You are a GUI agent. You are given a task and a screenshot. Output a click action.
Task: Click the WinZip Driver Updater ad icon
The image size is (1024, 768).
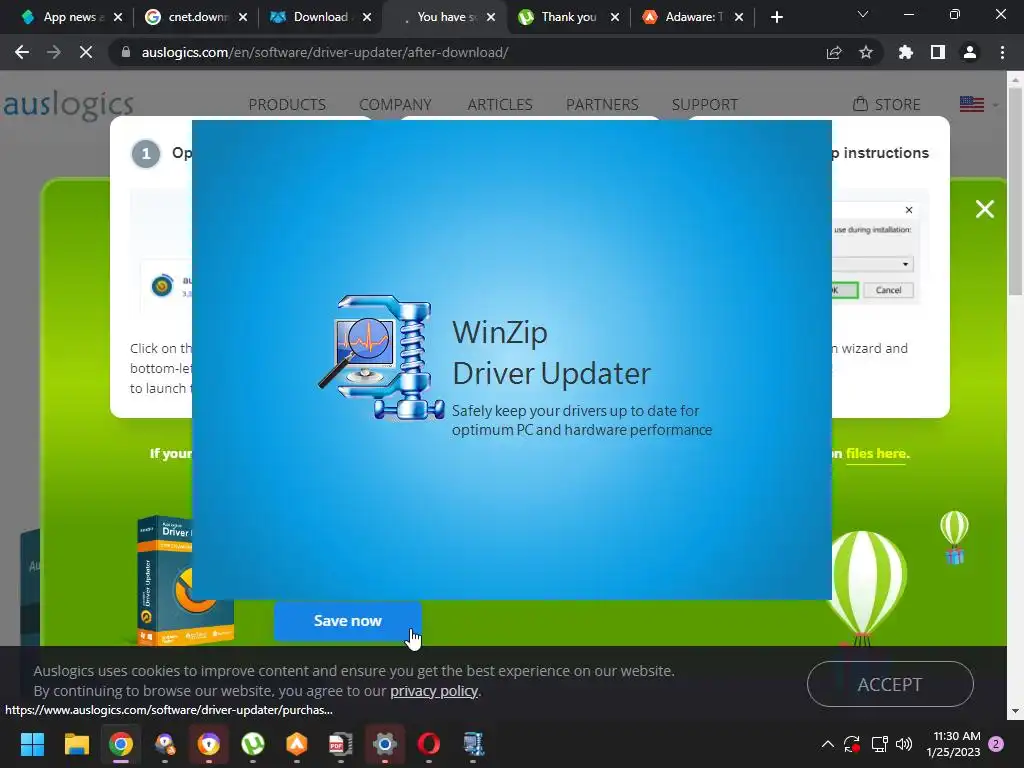point(381,357)
